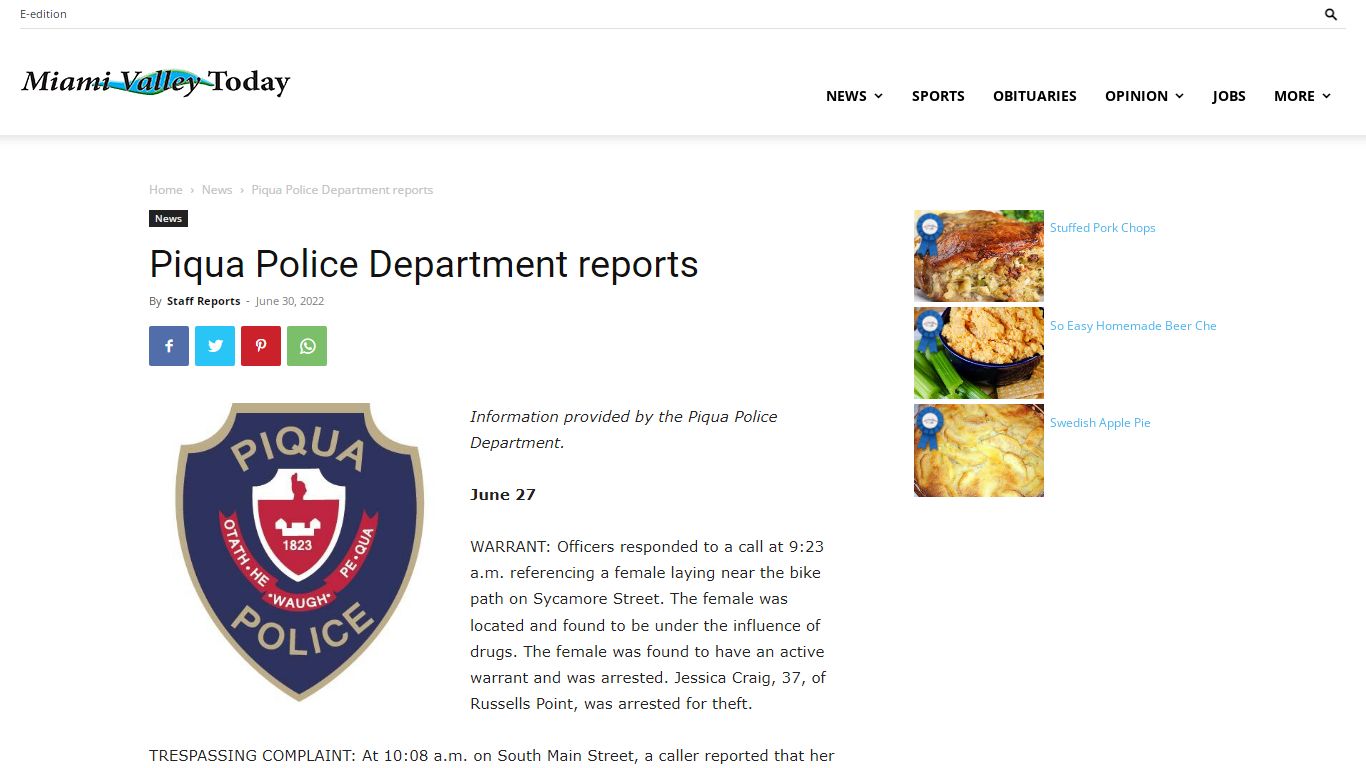Viewport: 1366px width, 768px height.
Task: Go to News breadcrumb
Action: coord(217,190)
